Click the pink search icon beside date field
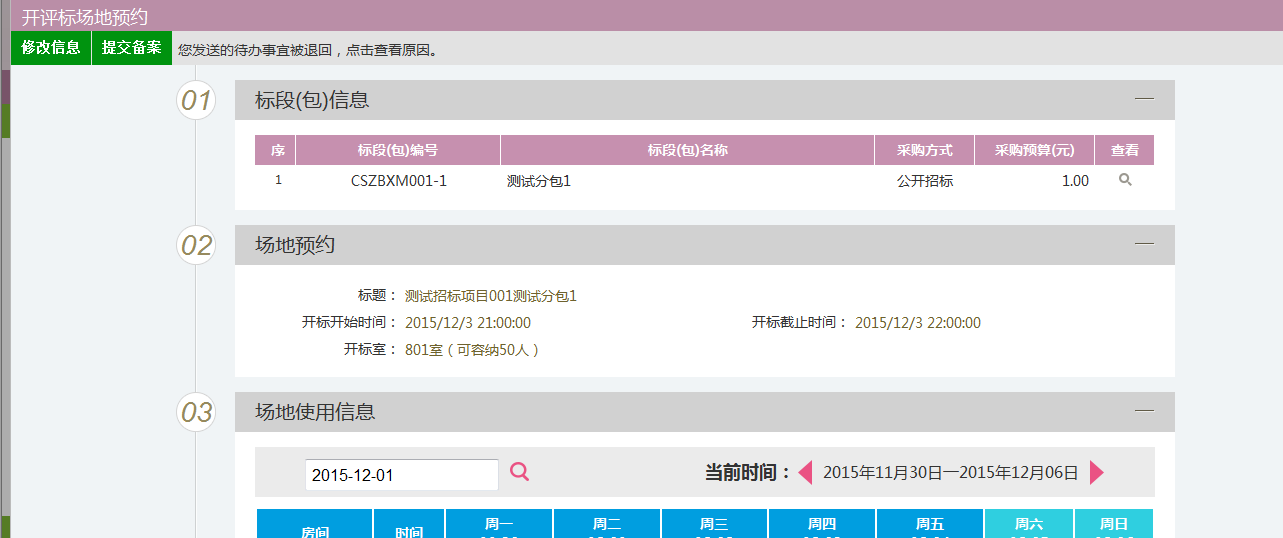The height and width of the screenshot is (538, 1283). tap(519, 472)
